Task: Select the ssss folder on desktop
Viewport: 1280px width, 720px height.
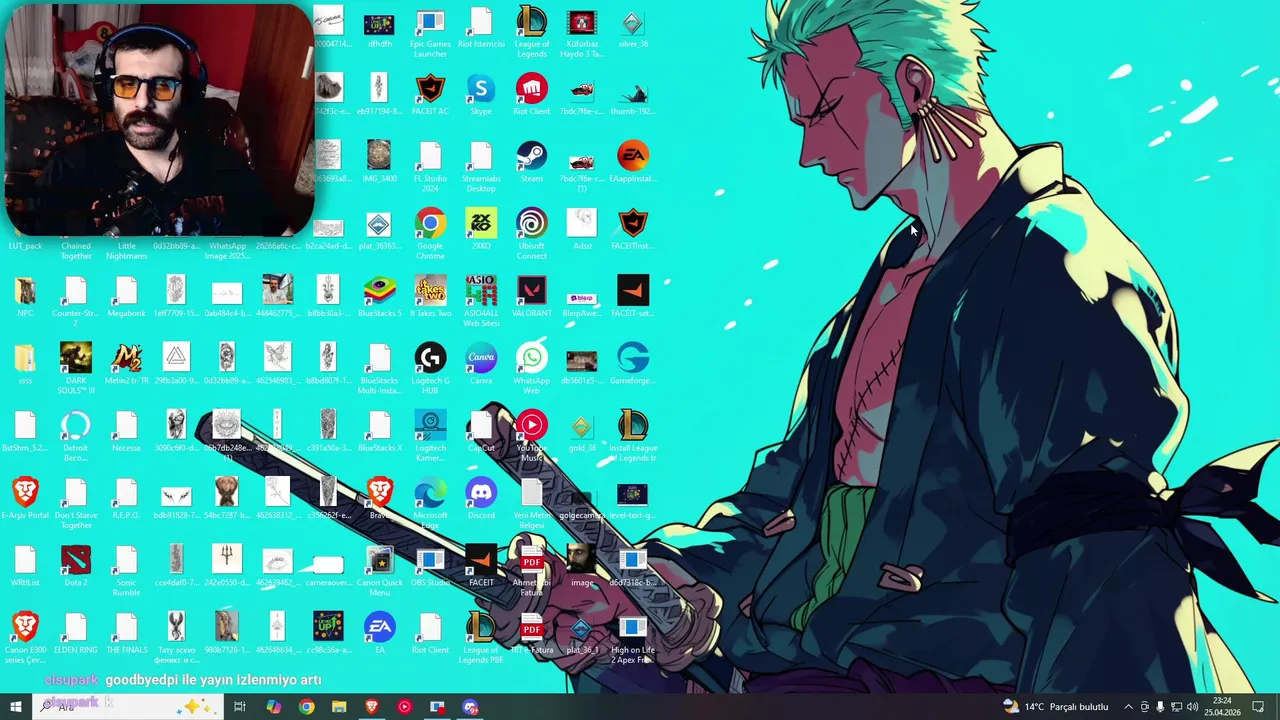Action: point(25,364)
